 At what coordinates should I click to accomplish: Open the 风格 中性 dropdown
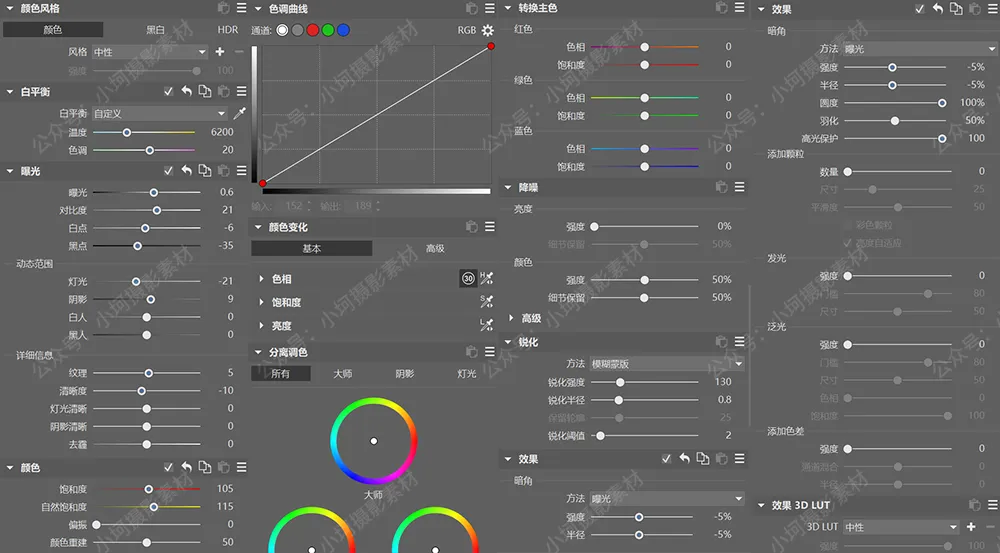pyautogui.click(x=150, y=52)
